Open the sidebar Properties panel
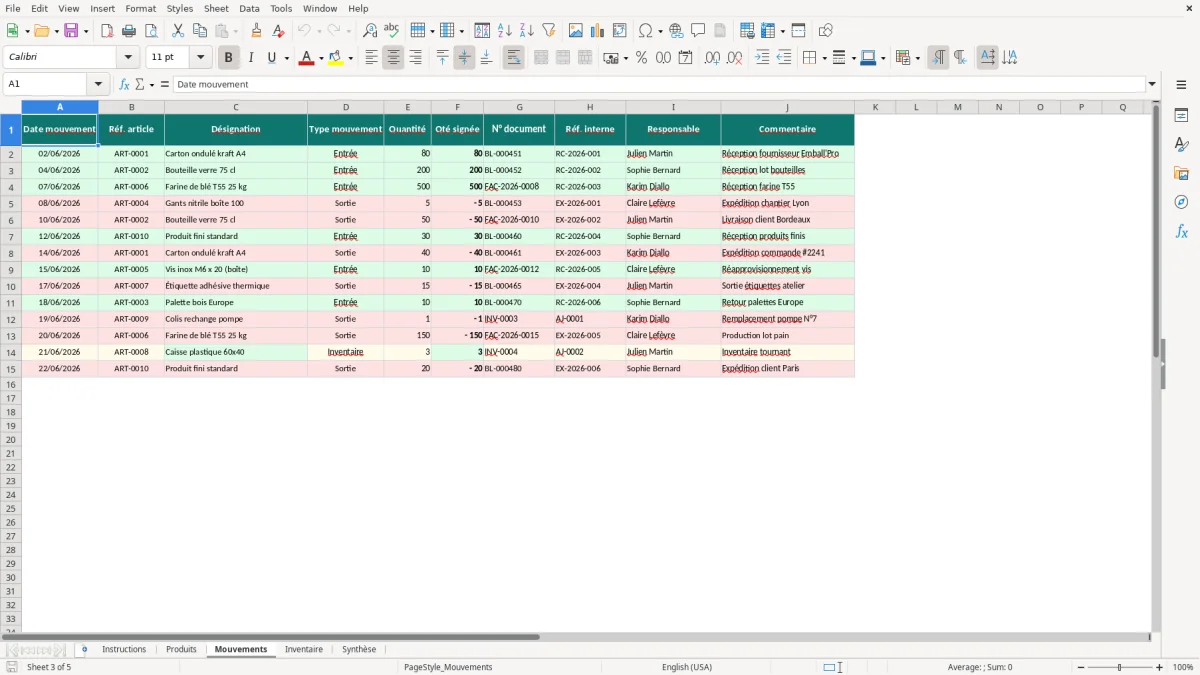The image size is (1200, 675). [1181, 116]
